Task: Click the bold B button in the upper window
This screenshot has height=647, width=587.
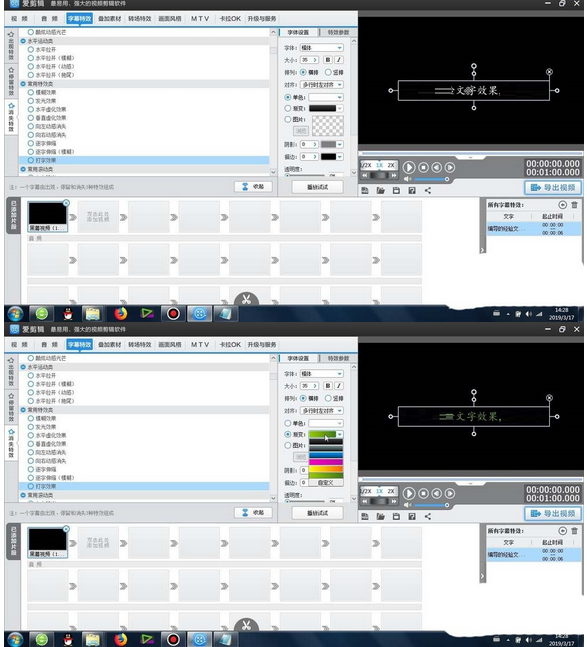Action: (328, 60)
